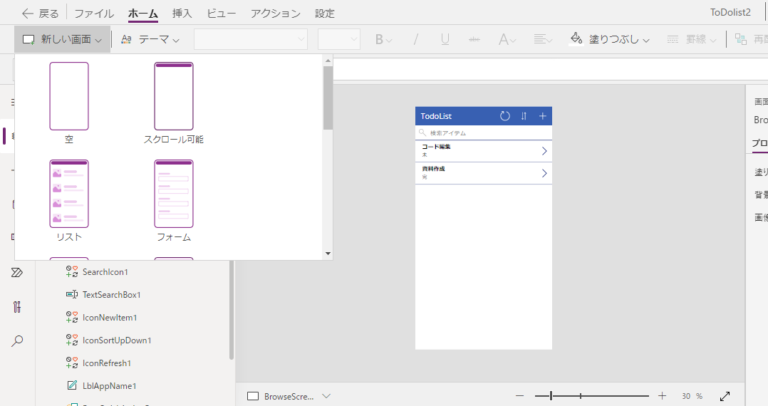Open the advanced tools sidebar icon

(17, 307)
